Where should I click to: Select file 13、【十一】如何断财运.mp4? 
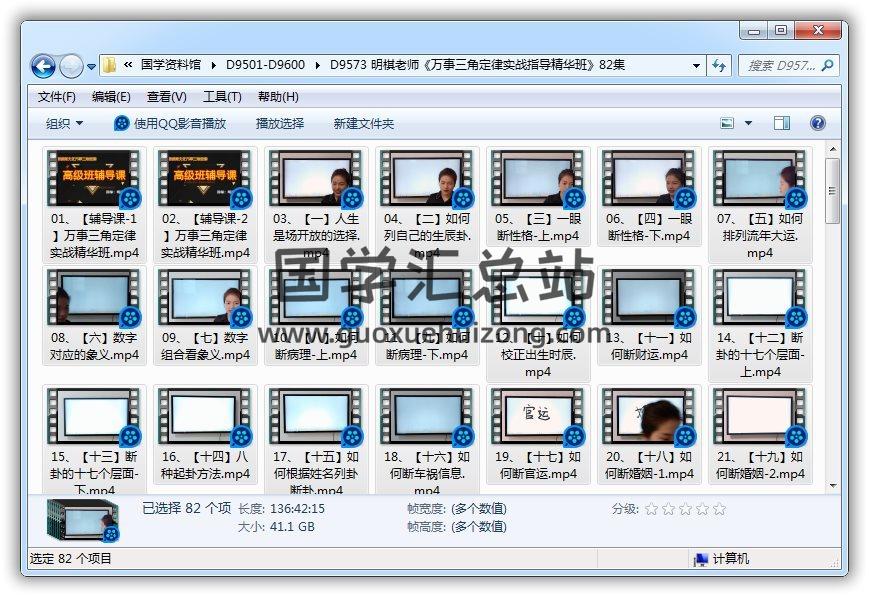coord(649,315)
